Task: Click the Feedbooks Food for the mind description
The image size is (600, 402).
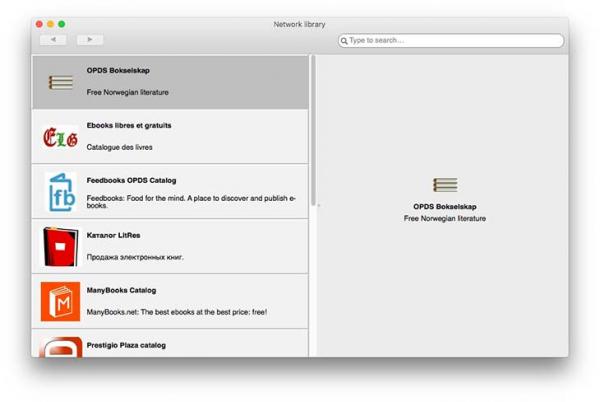Action: pos(191,202)
